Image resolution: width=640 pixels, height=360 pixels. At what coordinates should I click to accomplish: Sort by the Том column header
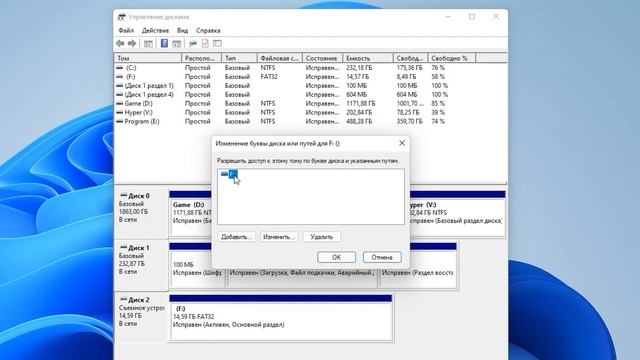[x=148, y=58]
